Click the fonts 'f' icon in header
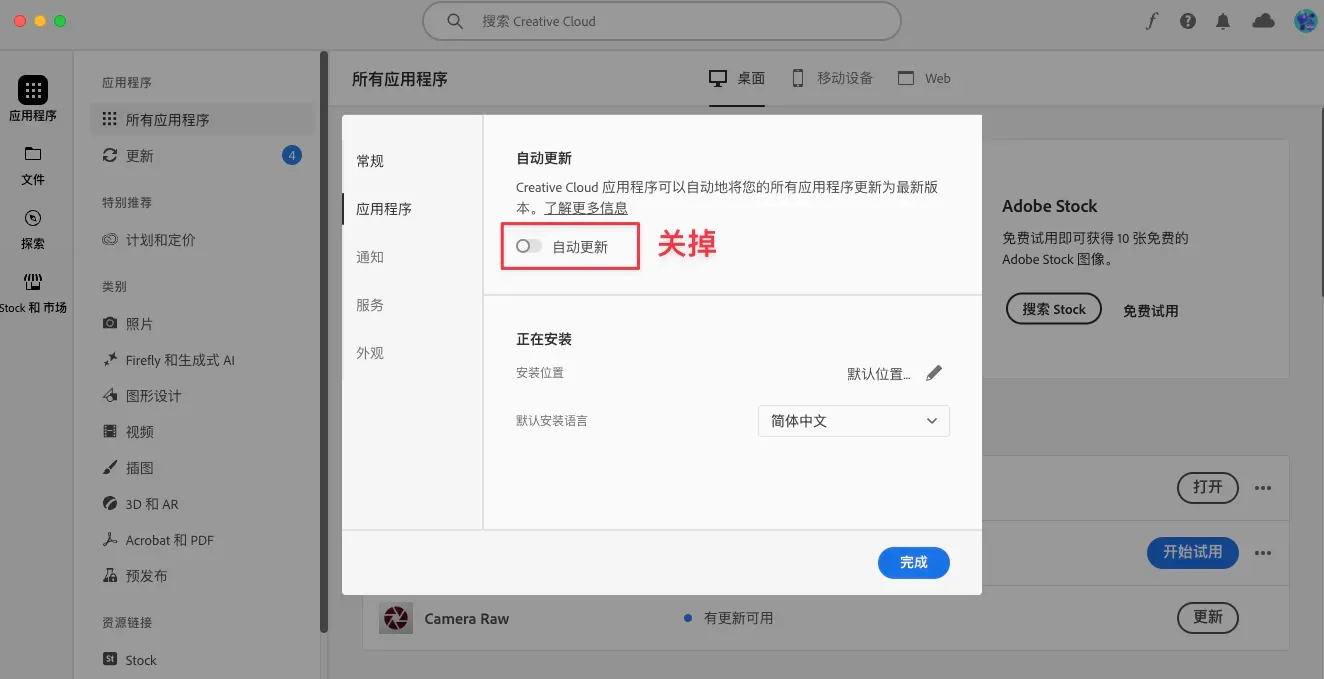This screenshot has width=1324, height=679. coord(1151,21)
